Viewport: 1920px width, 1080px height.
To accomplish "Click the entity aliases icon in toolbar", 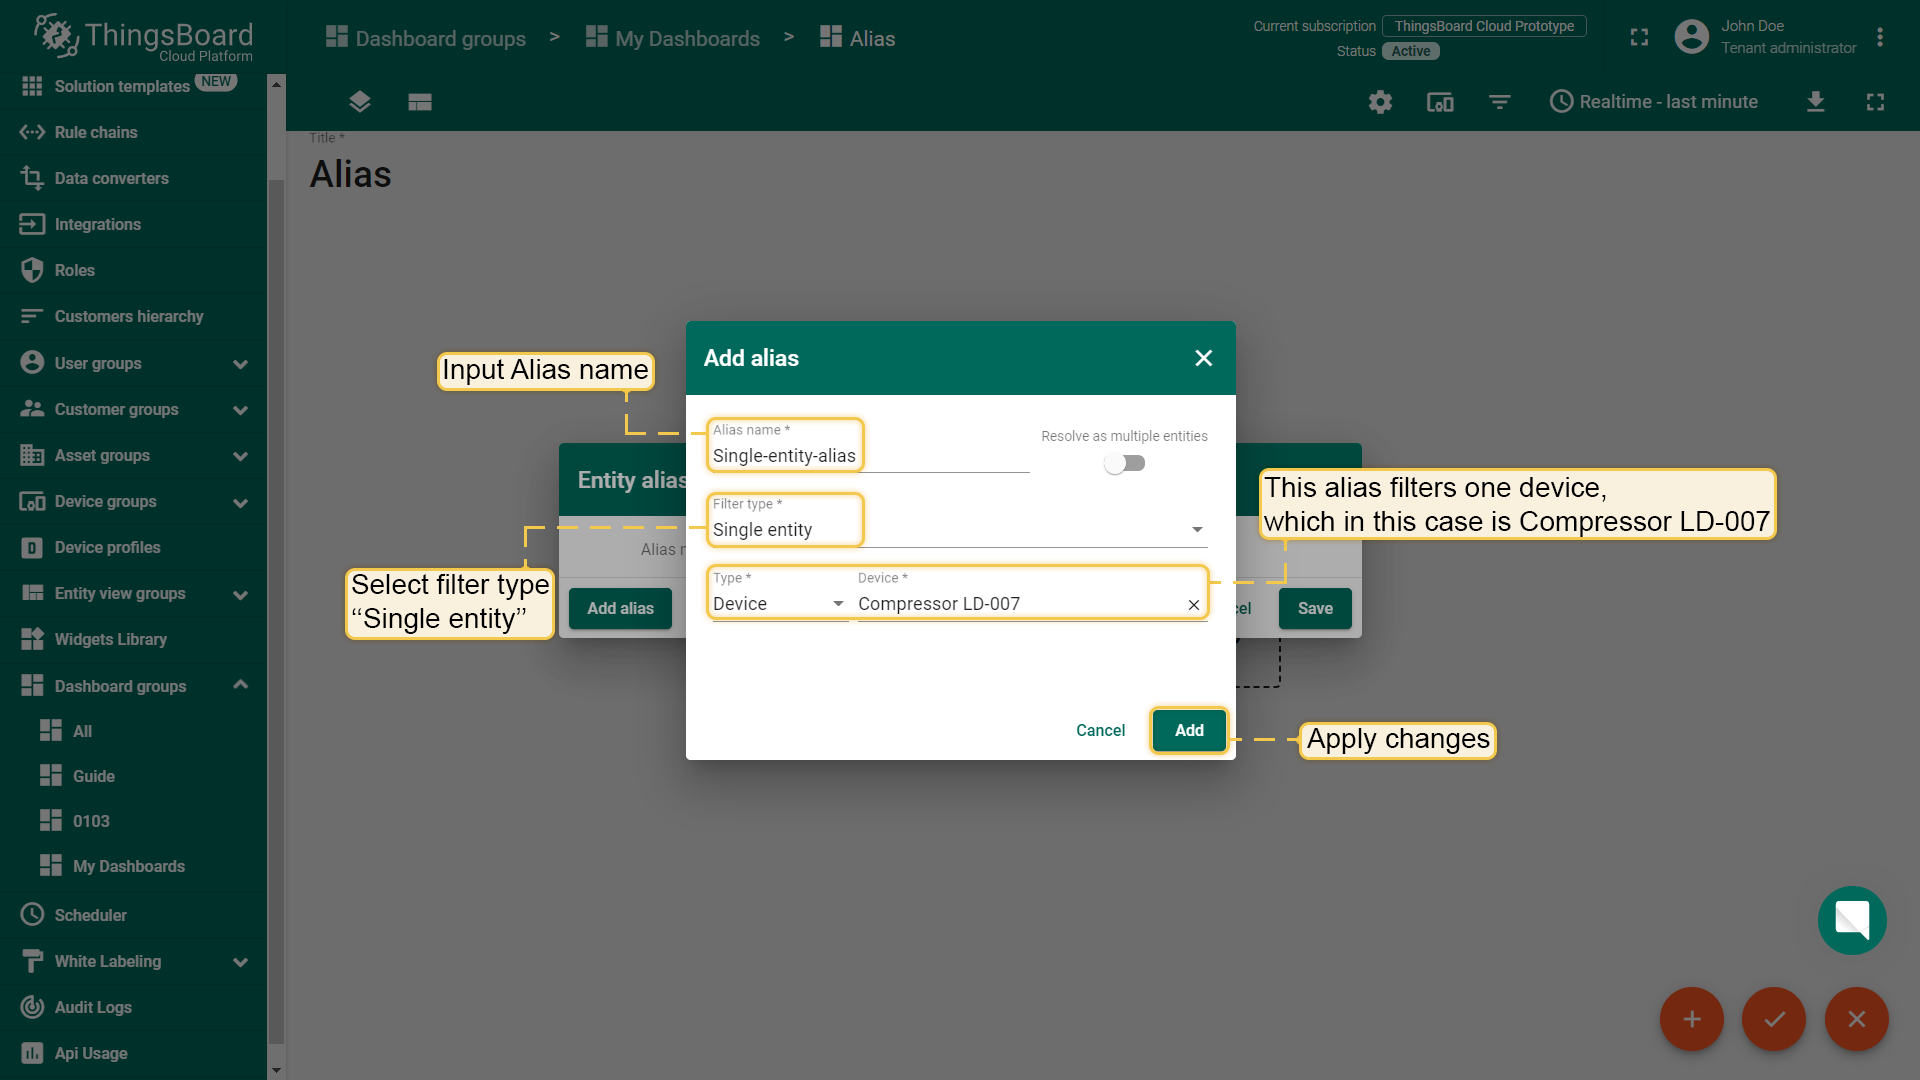I will coord(1440,102).
